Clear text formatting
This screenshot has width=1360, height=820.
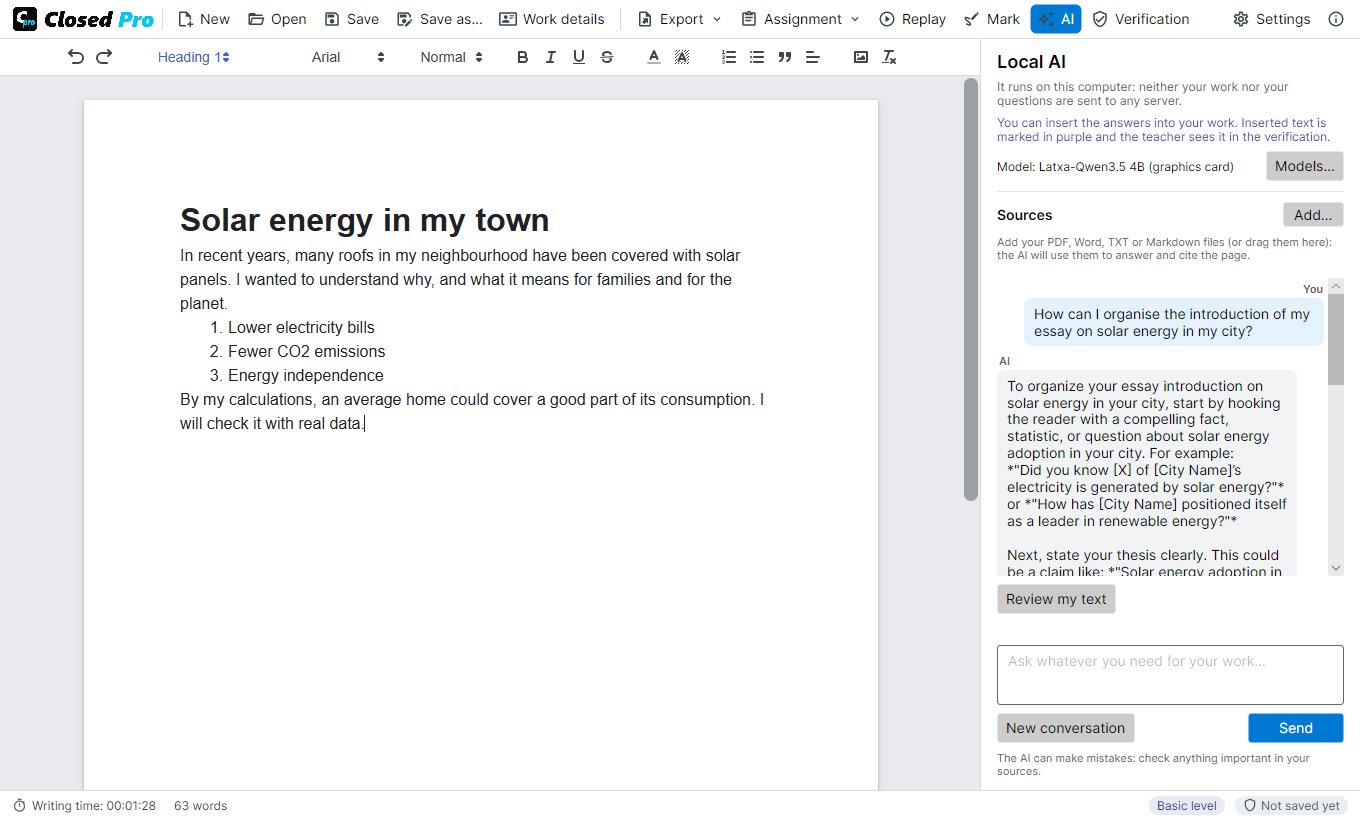coord(889,57)
